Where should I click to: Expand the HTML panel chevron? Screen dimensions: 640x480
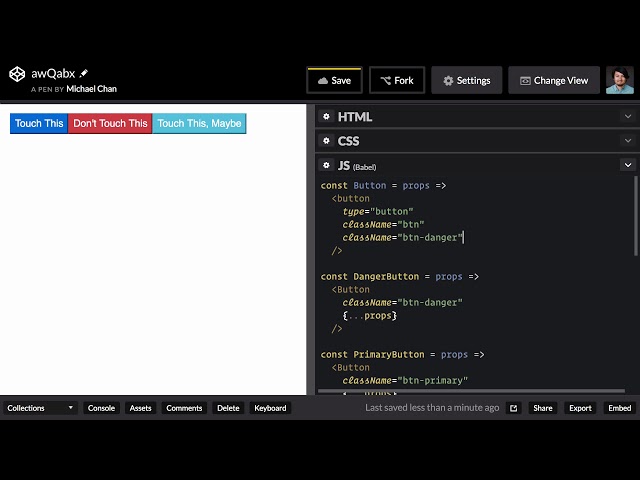click(x=628, y=116)
